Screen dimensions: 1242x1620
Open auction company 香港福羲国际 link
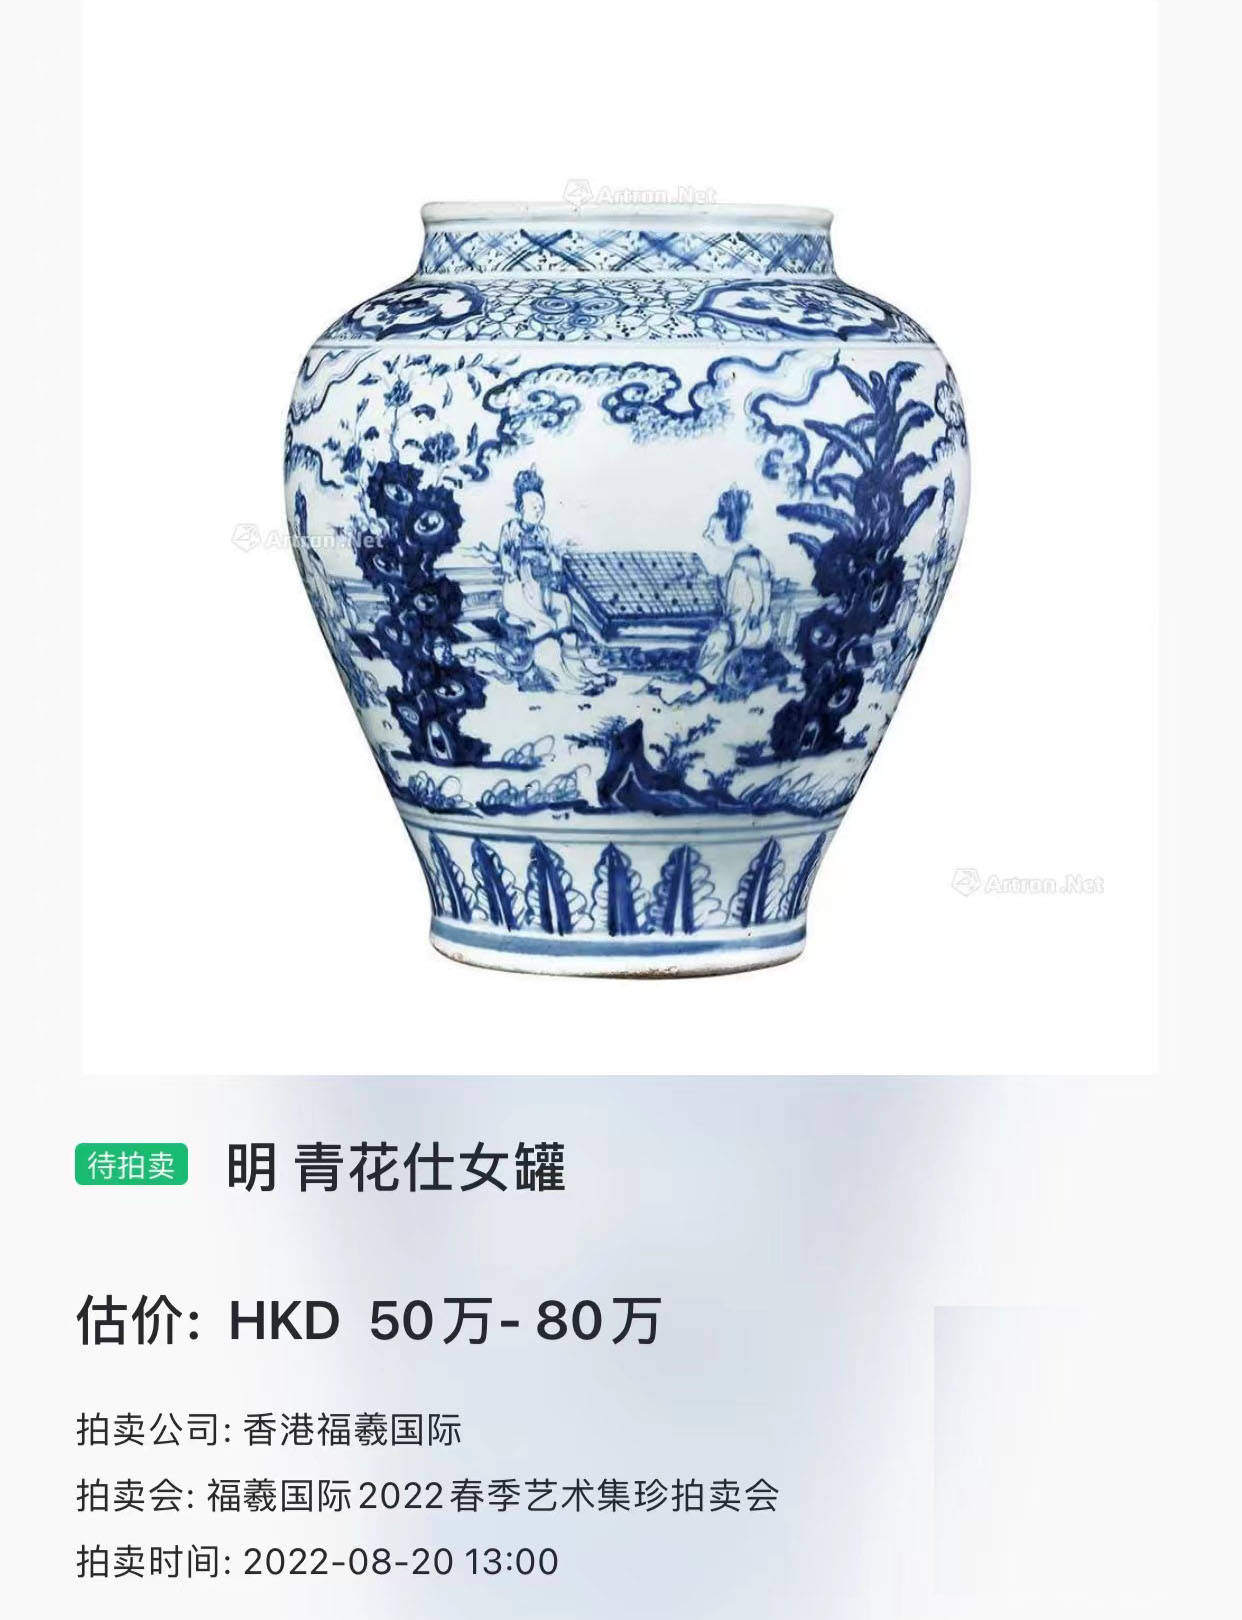pos(352,1430)
